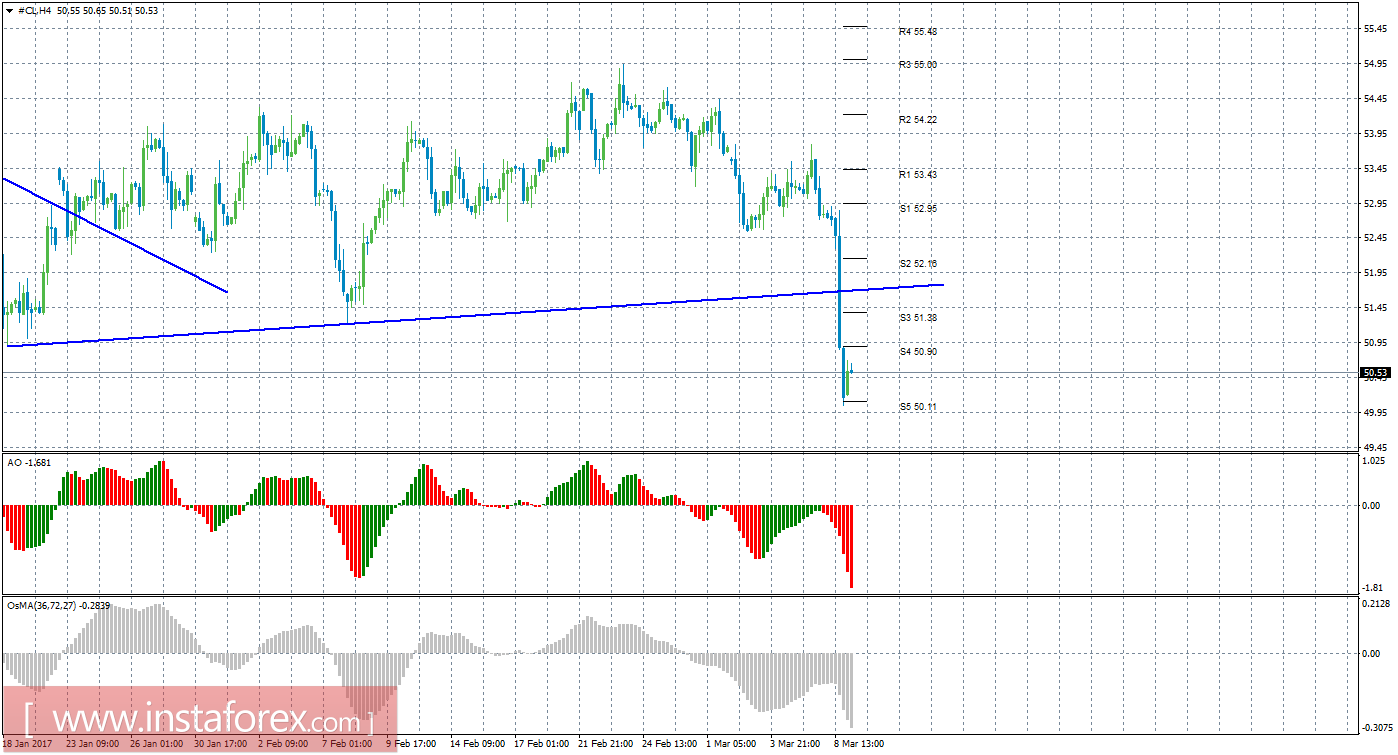Click 52.95 on the price scale
The height and width of the screenshot is (755, 1398).
pyautogui.click(x=1376, y=203)
